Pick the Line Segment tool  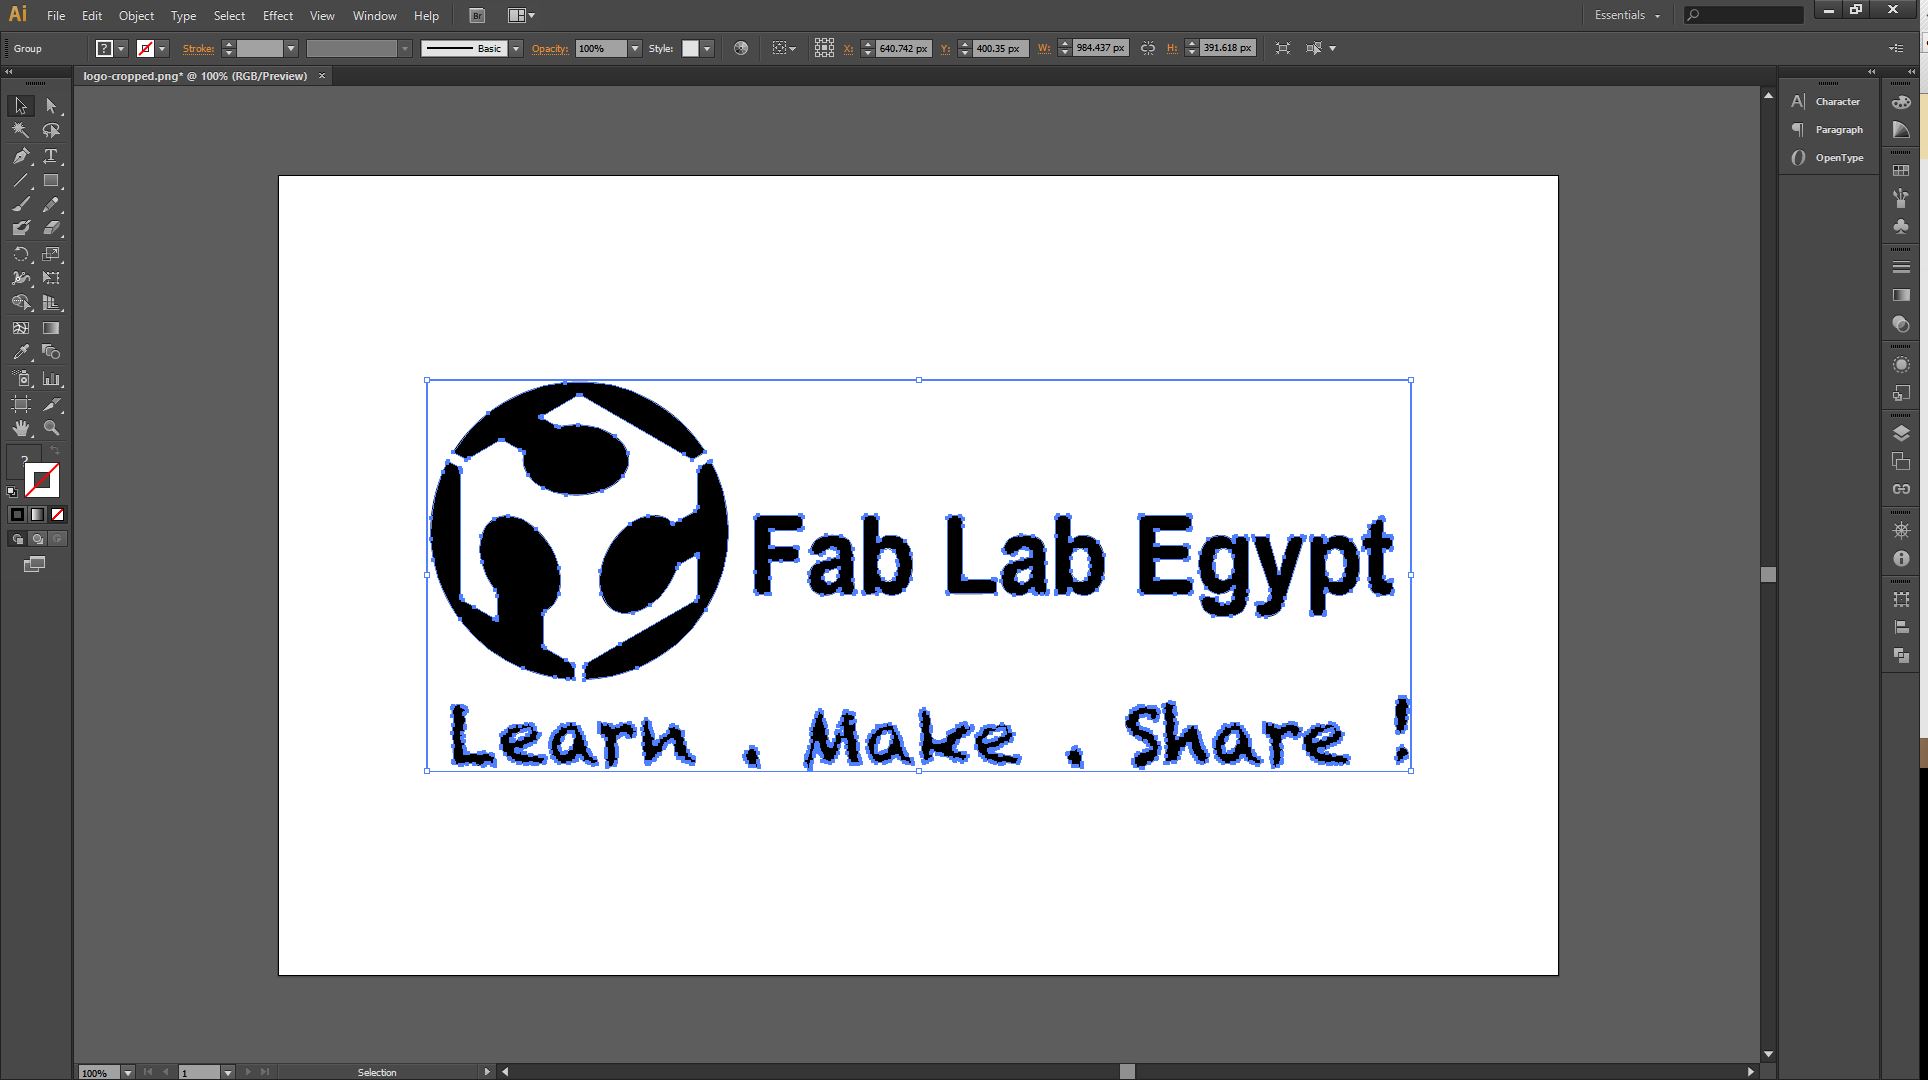click(x=20, y=181)
